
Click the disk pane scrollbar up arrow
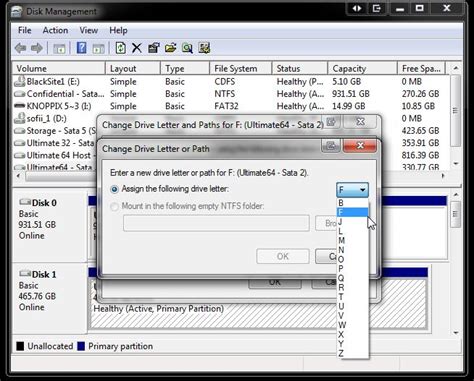pyautogui.click(x=456, y=195)
